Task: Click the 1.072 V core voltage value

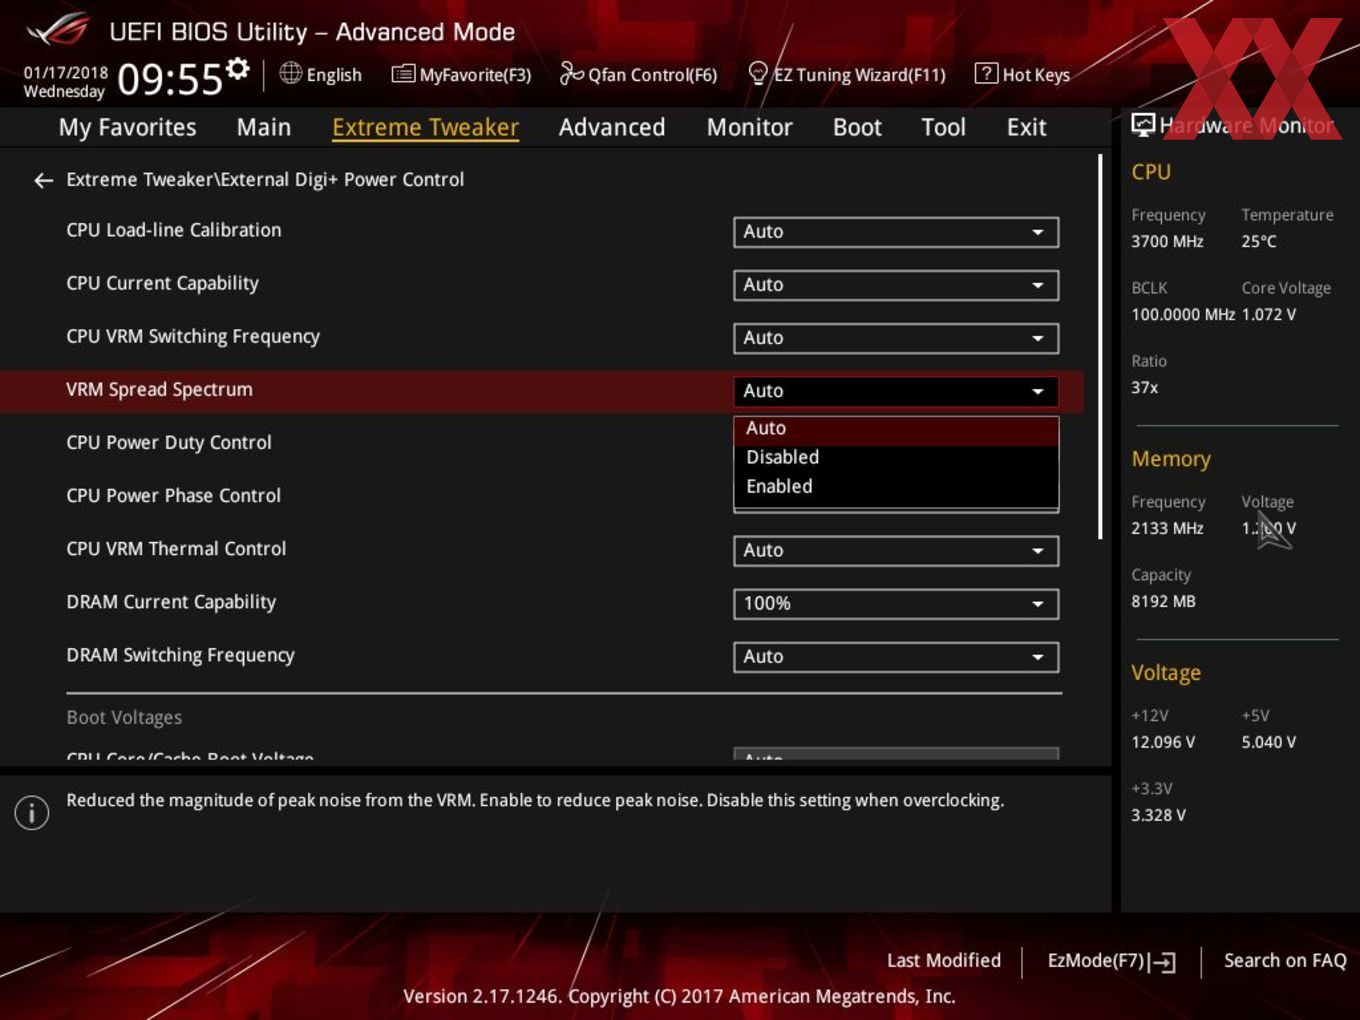Action: point(1269,314)
